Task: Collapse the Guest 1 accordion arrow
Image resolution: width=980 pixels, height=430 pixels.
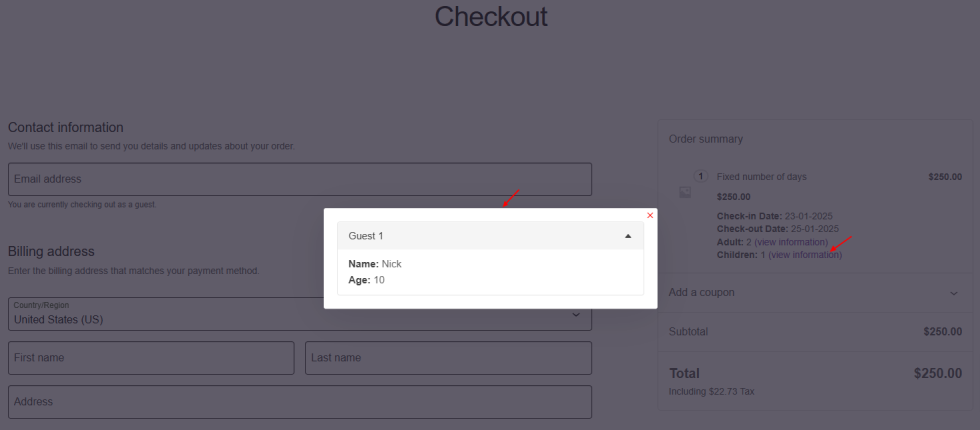Action: (x=628, y=236)
